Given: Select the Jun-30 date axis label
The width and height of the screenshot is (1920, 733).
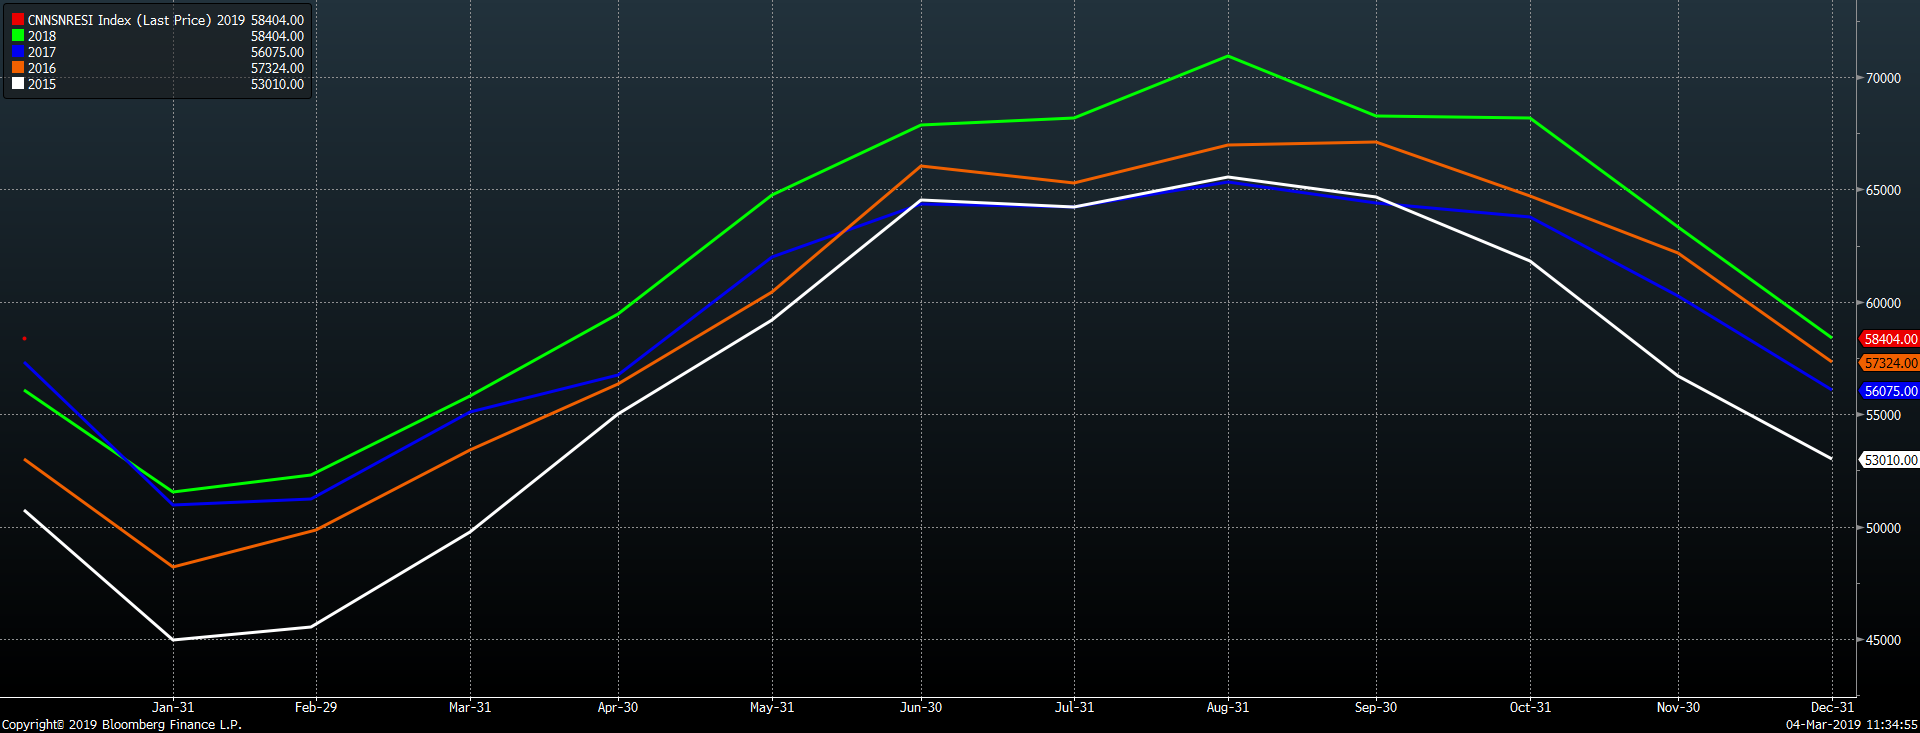Looking at the screenshot, I should (921, 707).
